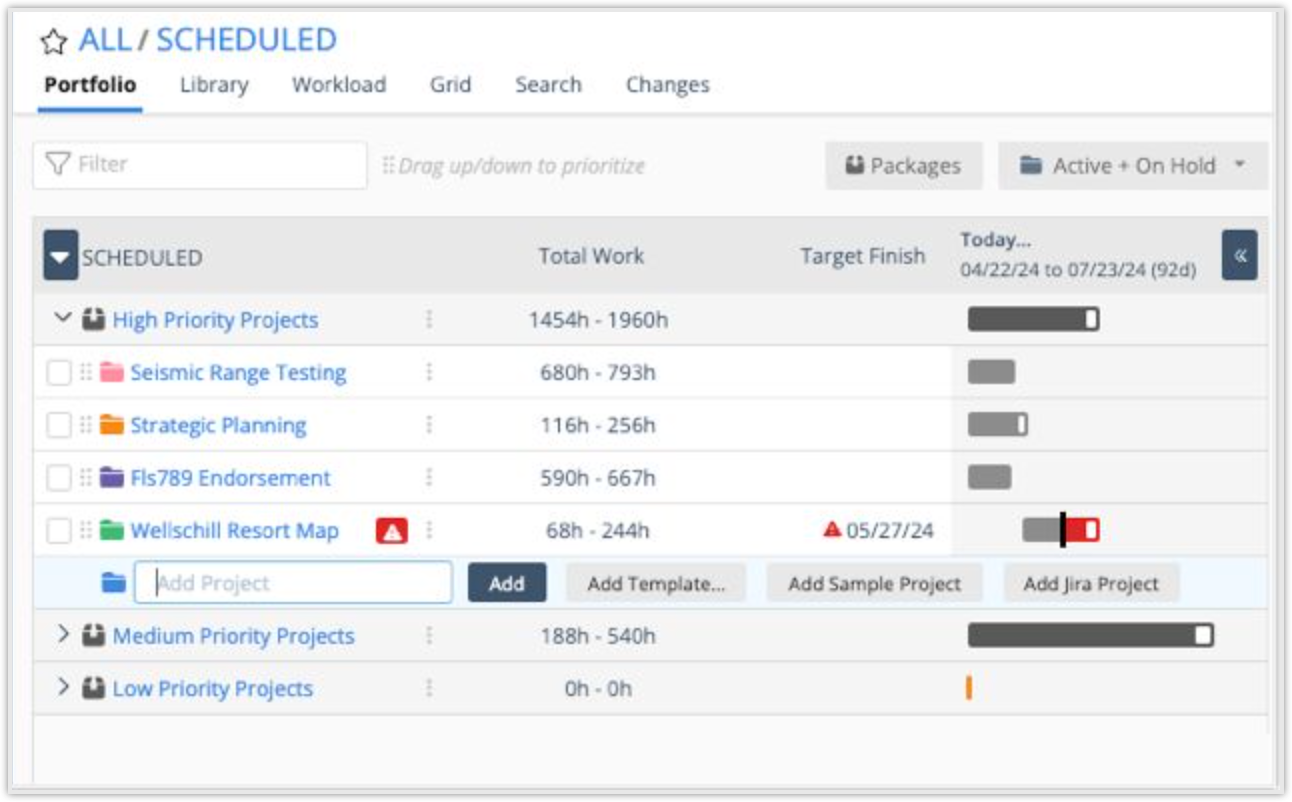The width and height of the screenshot is (1292, 802).
Task: Click the red schedule bar for Wellschill Resort Map
Action: click(x=1081, y=530)
